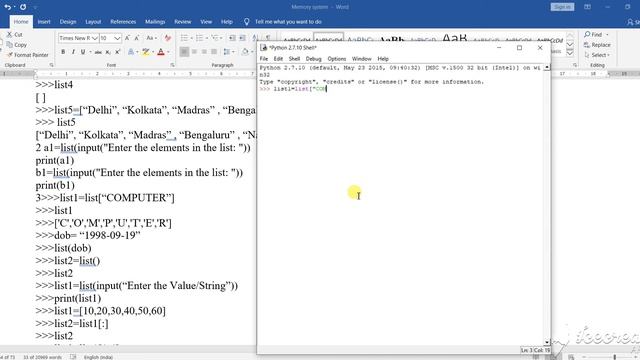
Task: Click the Sign in button
Action: click(x=562, y=7)
